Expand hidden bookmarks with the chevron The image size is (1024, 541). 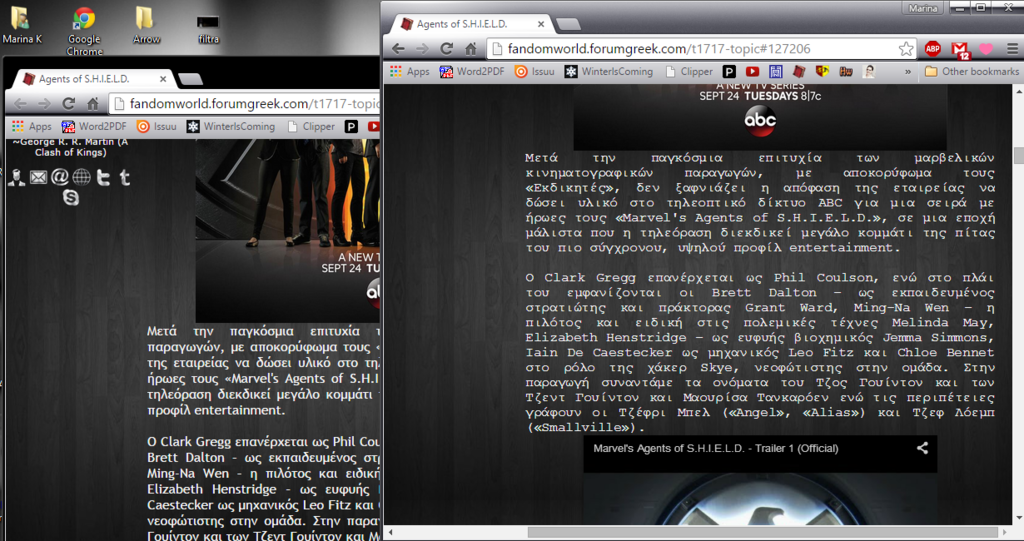pyautogui.click(x=908, y=72)
